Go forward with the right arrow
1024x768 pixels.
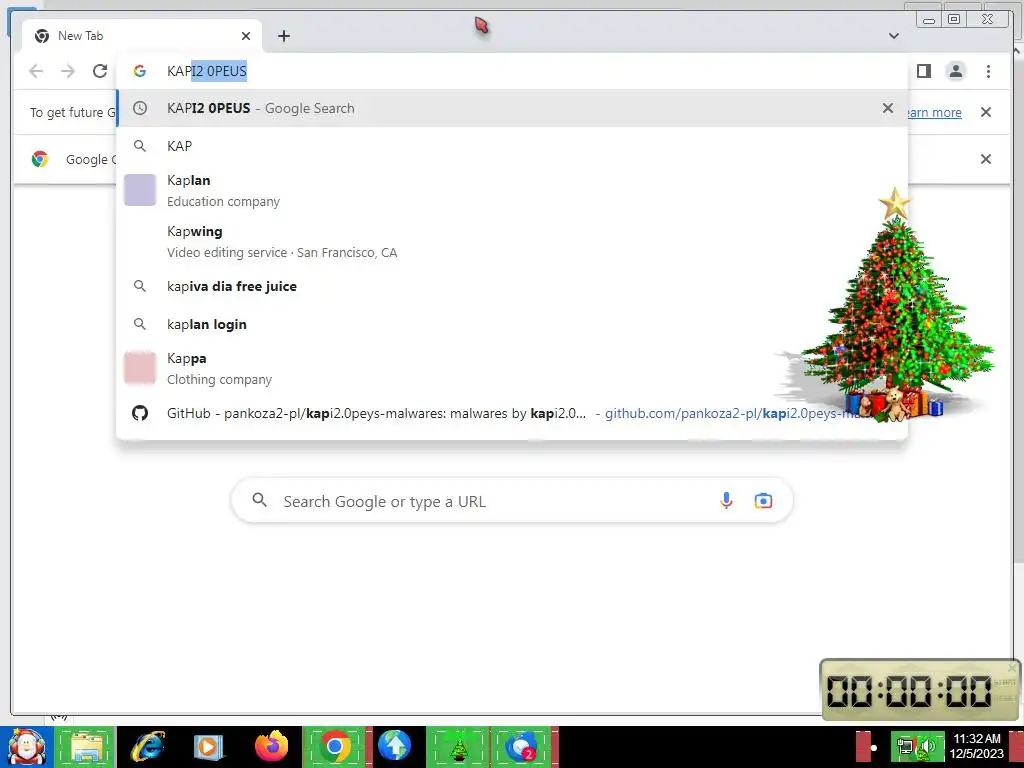[68, 71]
